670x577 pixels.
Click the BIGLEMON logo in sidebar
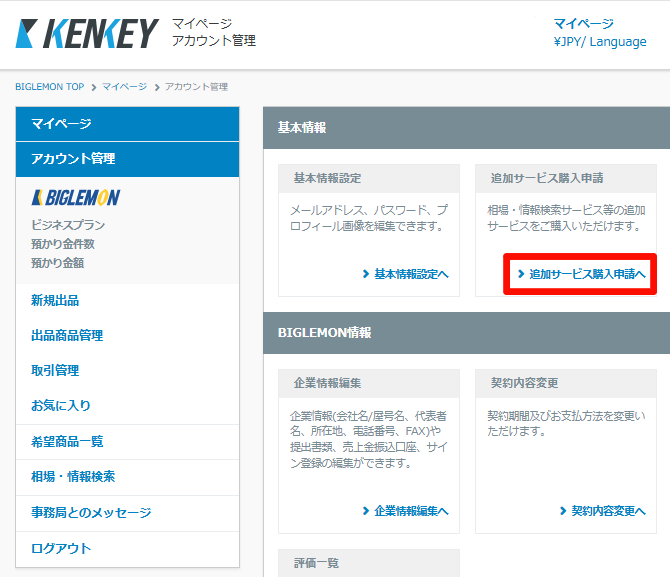(76, 198)
